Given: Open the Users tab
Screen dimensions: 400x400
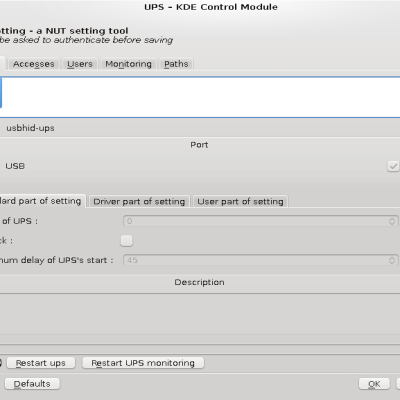Looking at the screenshot, I should point(80,64).
